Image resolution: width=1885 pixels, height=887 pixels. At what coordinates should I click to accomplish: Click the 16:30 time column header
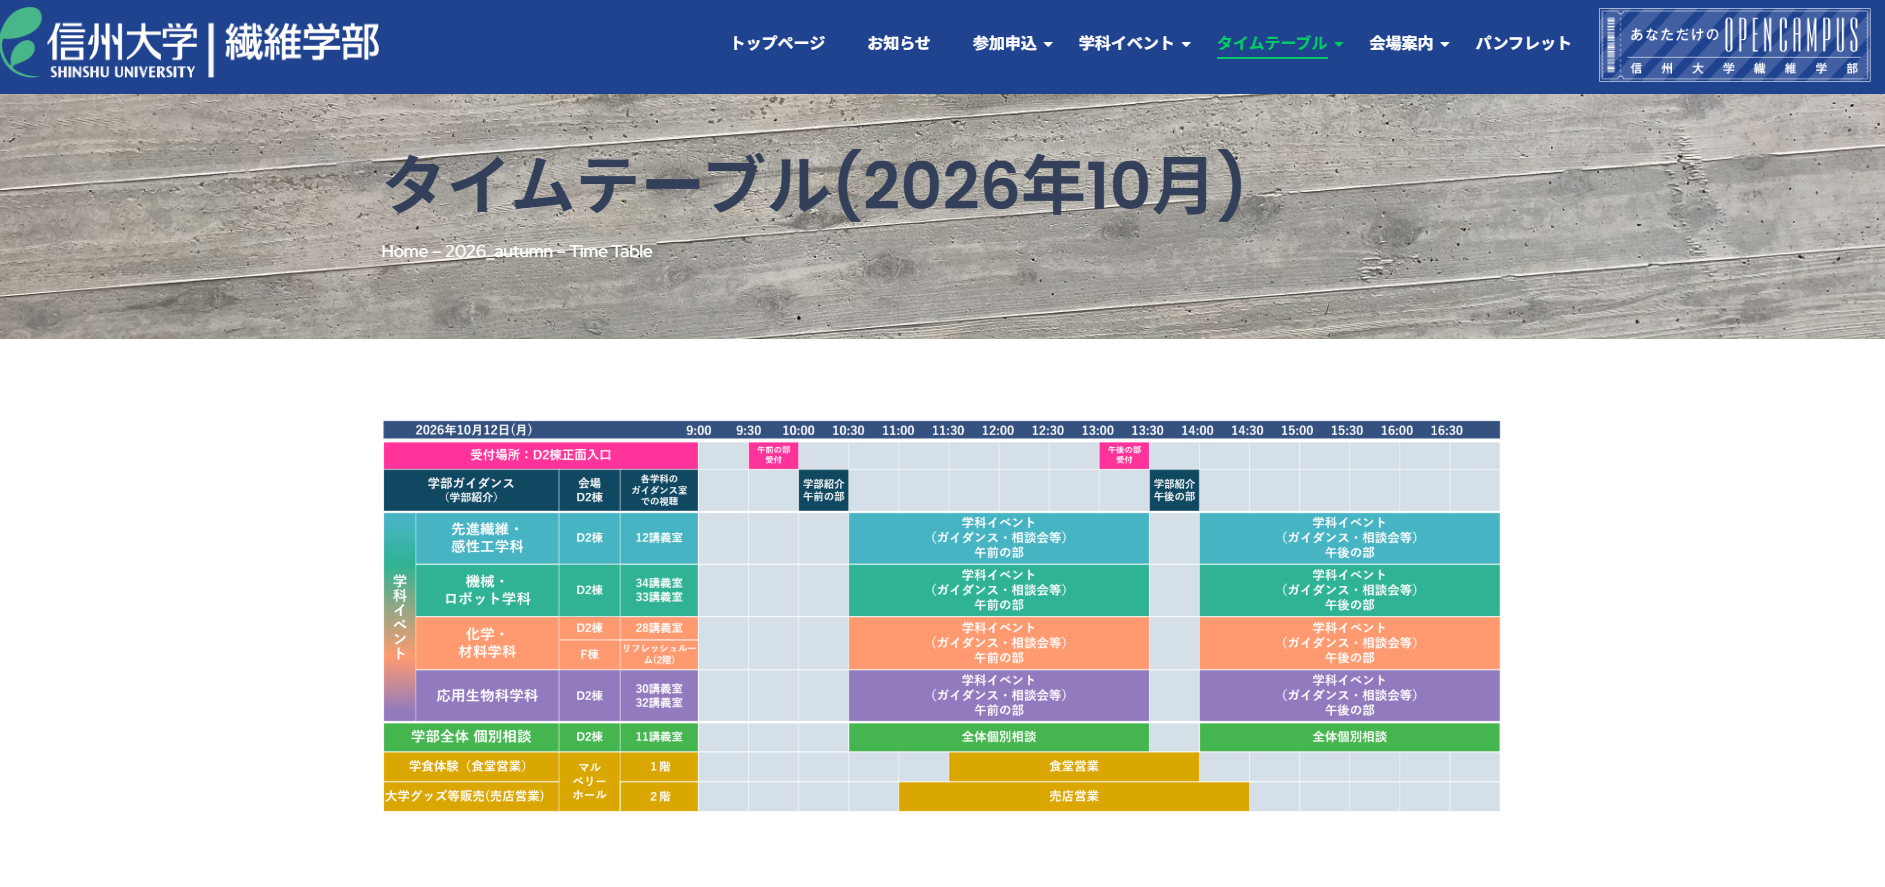pyautogui.click(x=1447, y=431)
